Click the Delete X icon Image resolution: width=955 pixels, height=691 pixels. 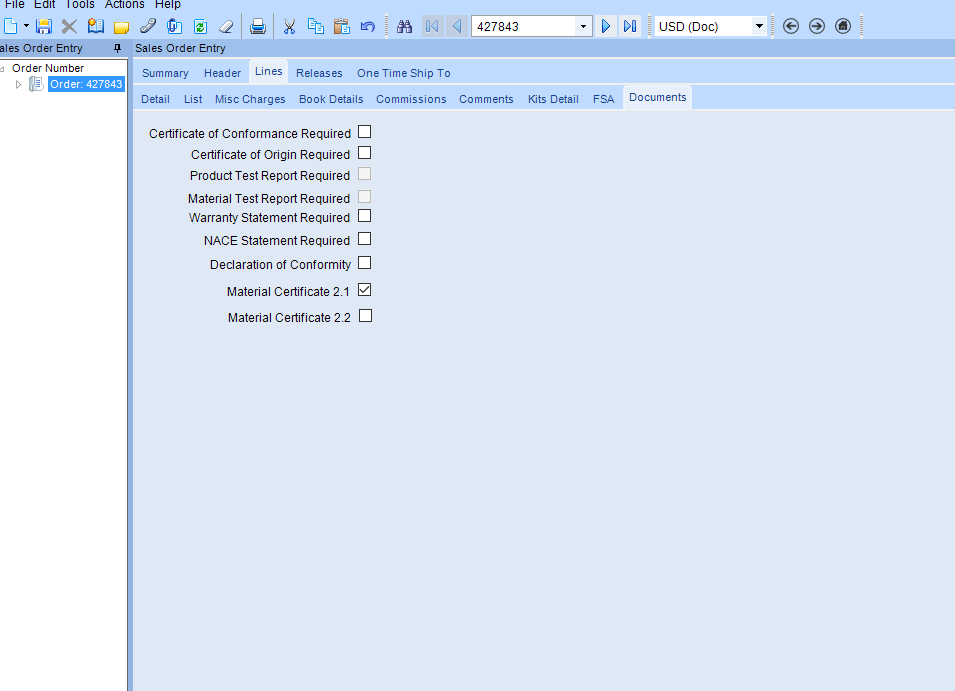[69, 26]
